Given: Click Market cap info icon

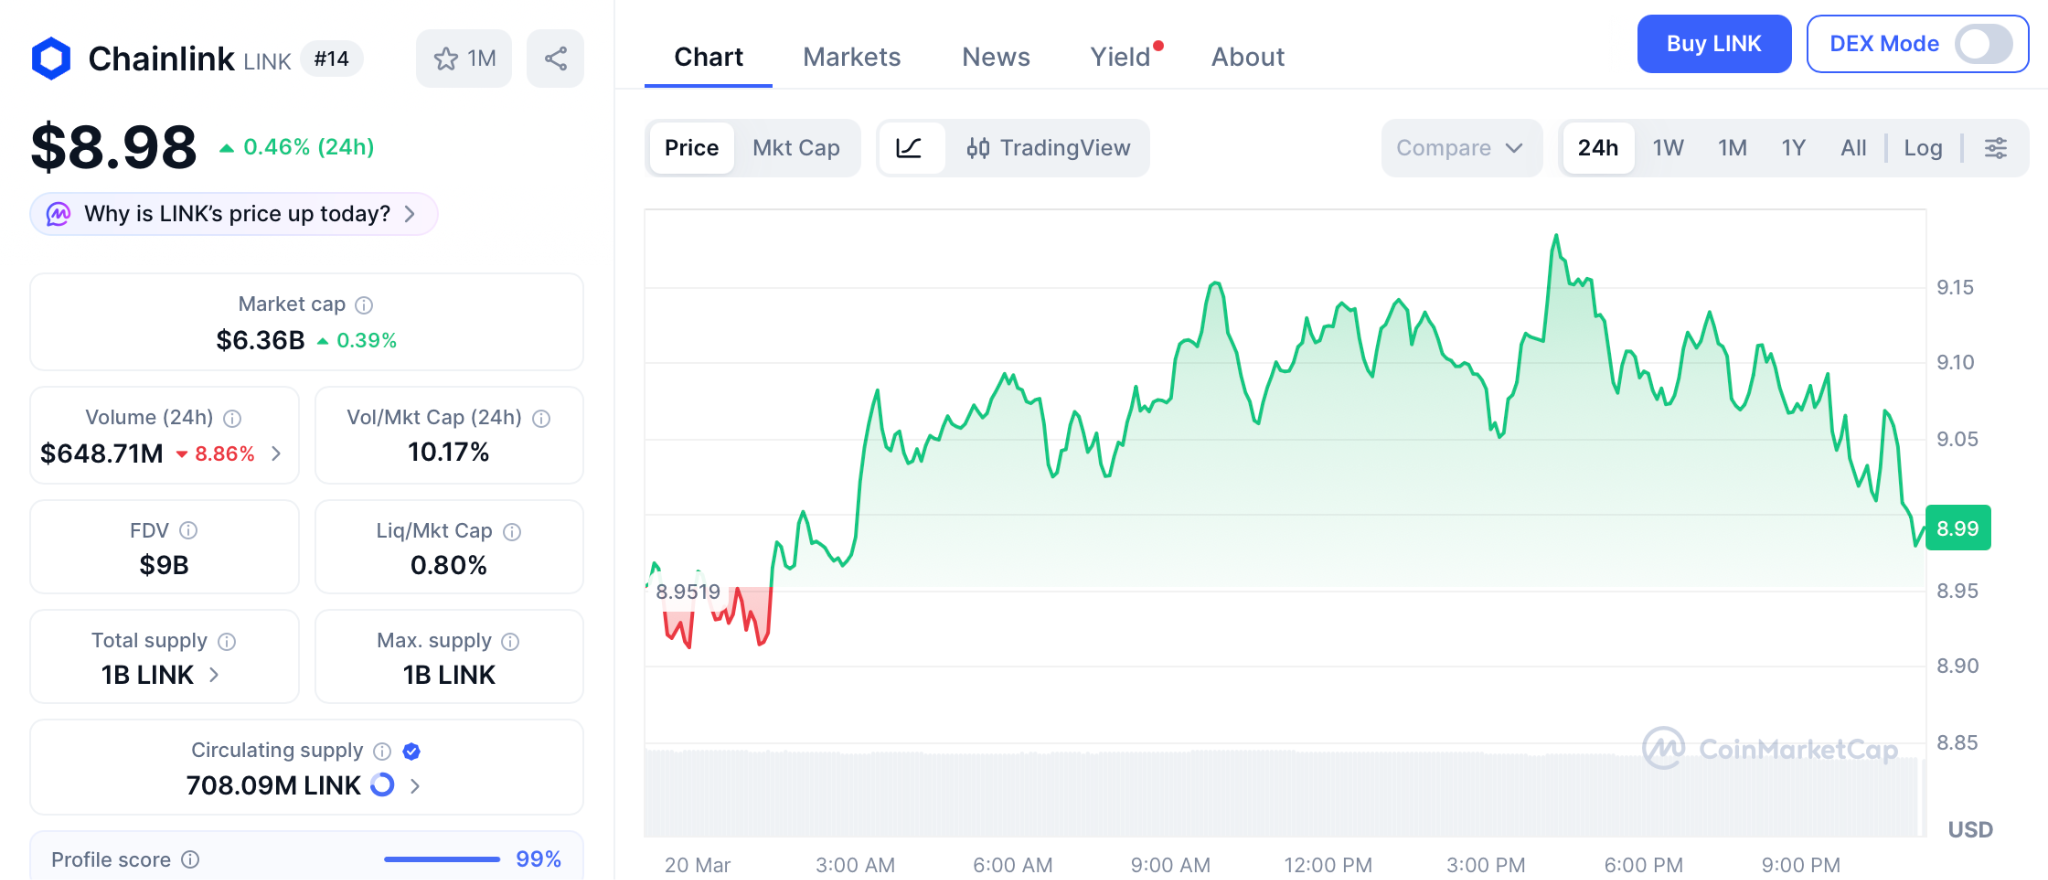Looking at the screenshot, I should [364, 305].
